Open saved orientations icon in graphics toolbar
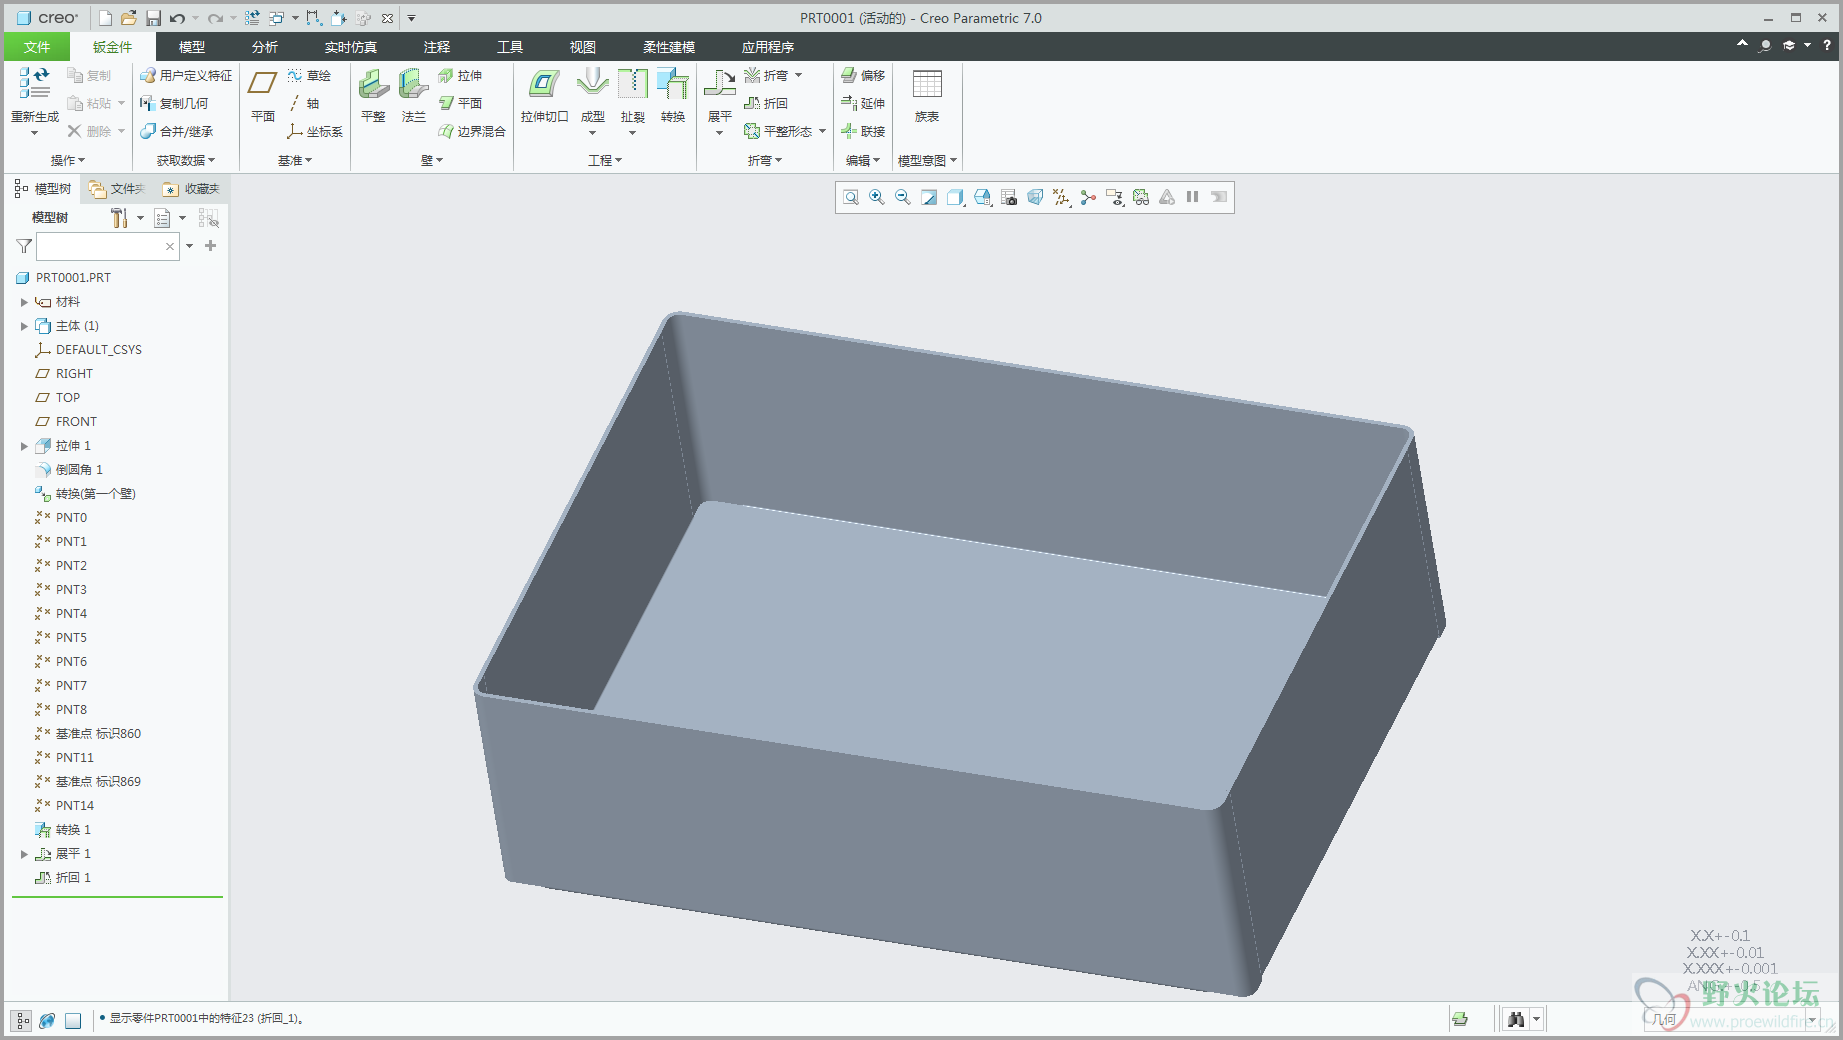Screen dimensions: 1843x1040 983,197
